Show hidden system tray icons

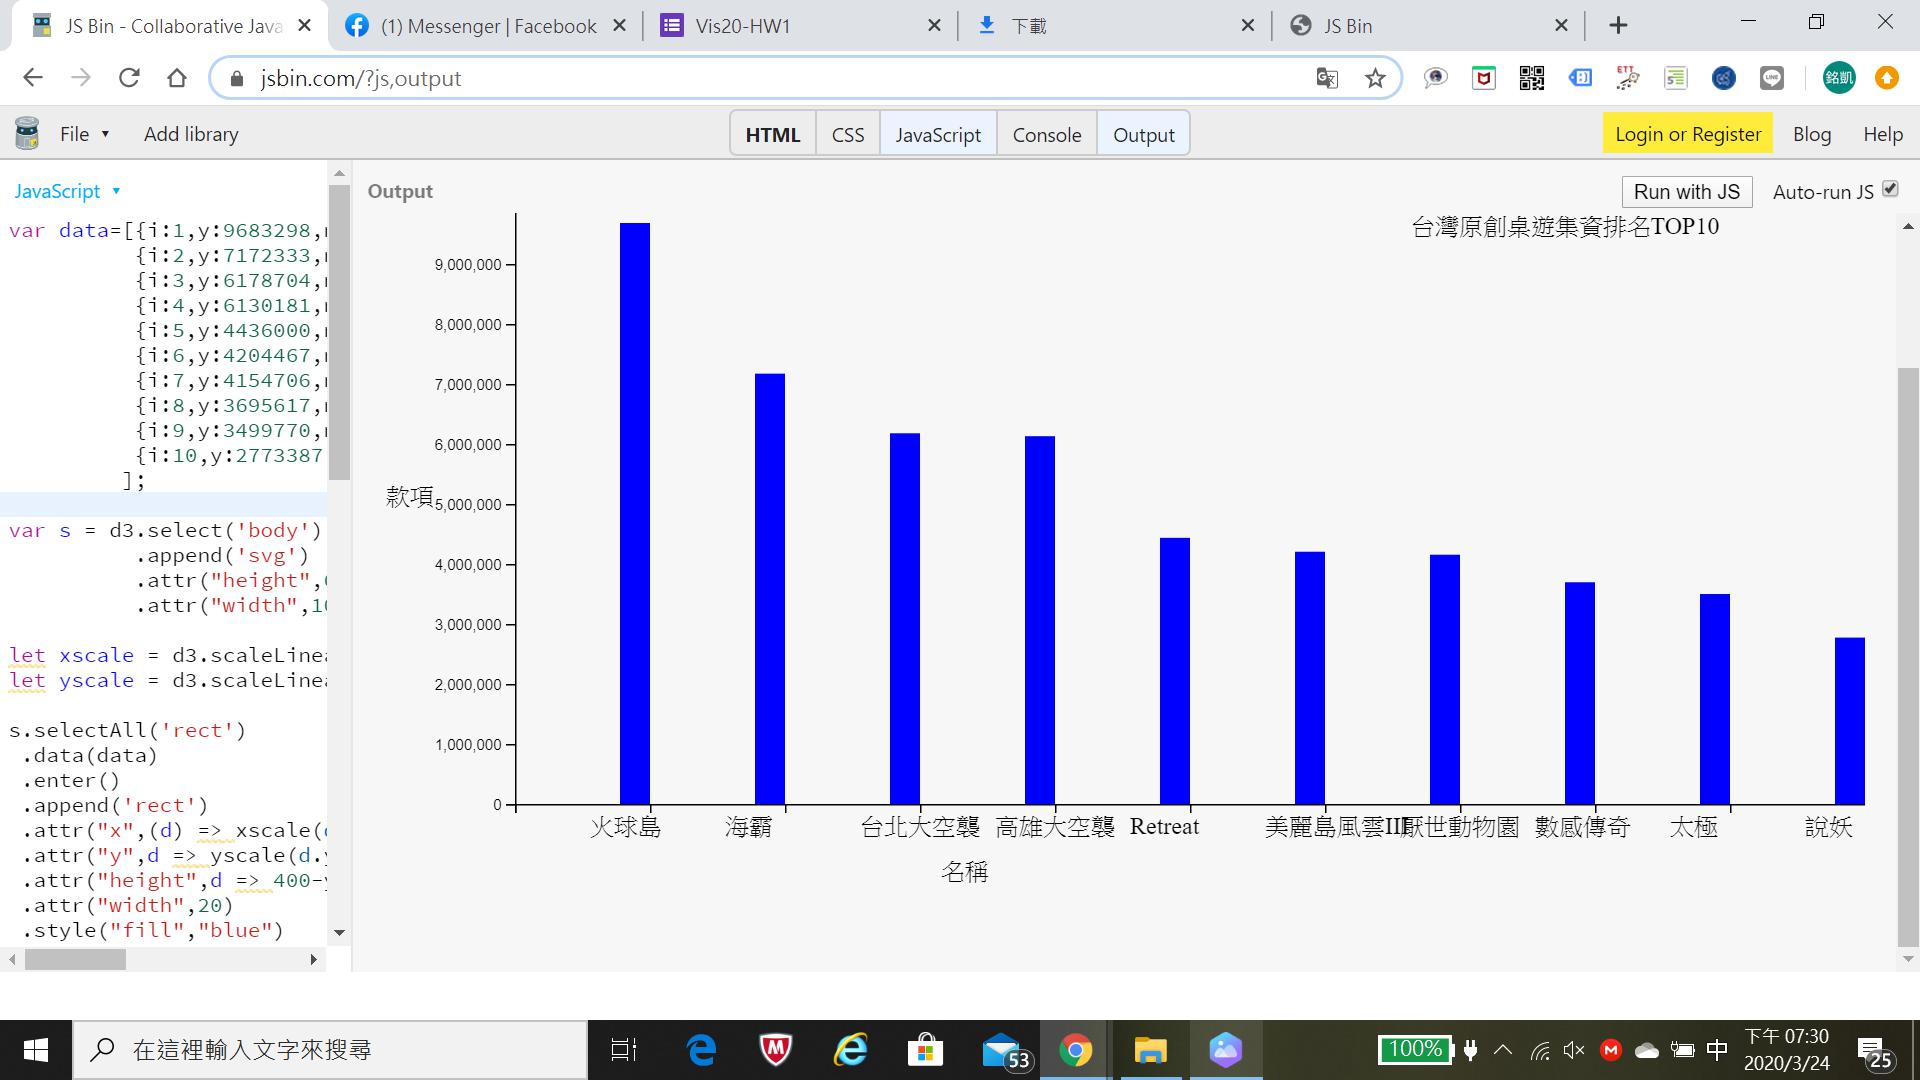pyautogui.click(x=1502, y=1050)
